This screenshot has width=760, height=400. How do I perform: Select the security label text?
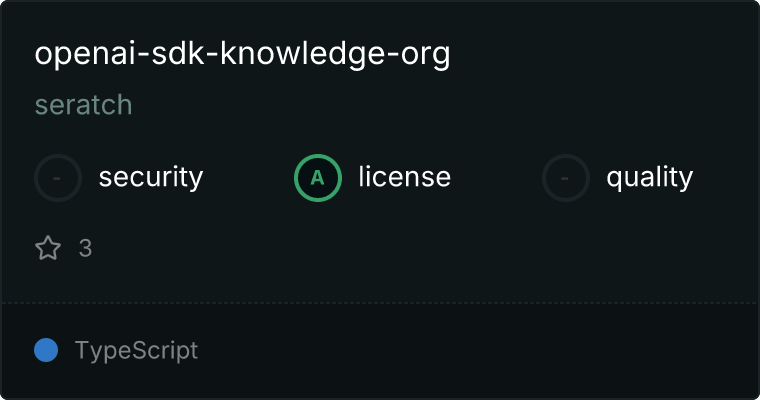click(x=151, y=177)
